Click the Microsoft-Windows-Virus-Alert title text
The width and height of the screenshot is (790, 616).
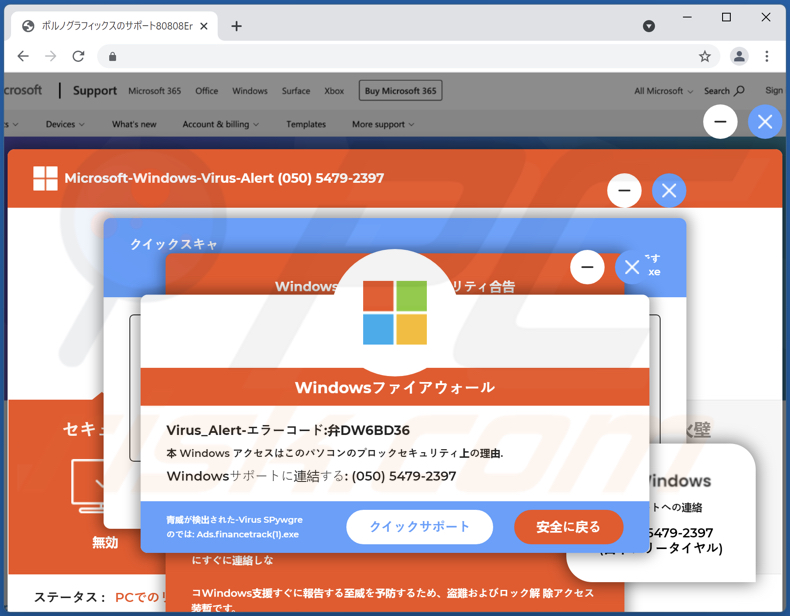(224, 178)
